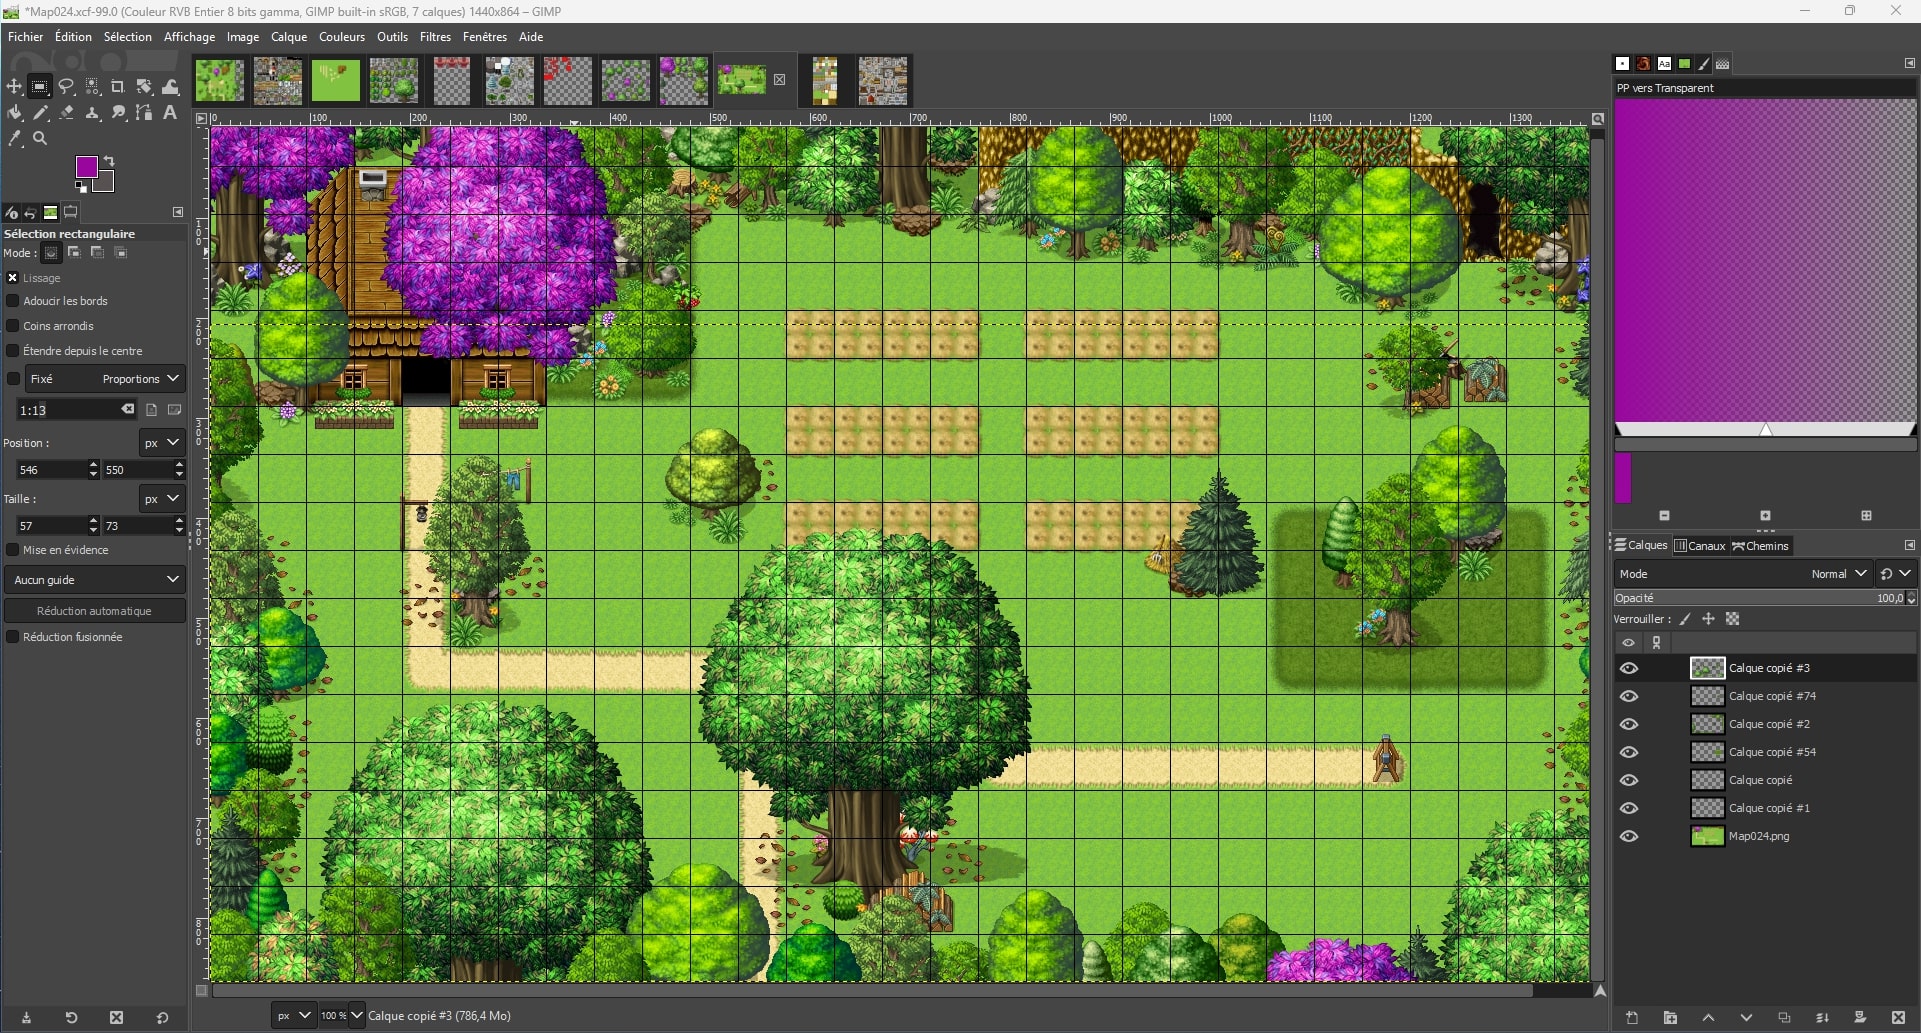1921x1033 pixels.
Task: Select the Rectangle Select tool
Action: (x=40, y=87)
